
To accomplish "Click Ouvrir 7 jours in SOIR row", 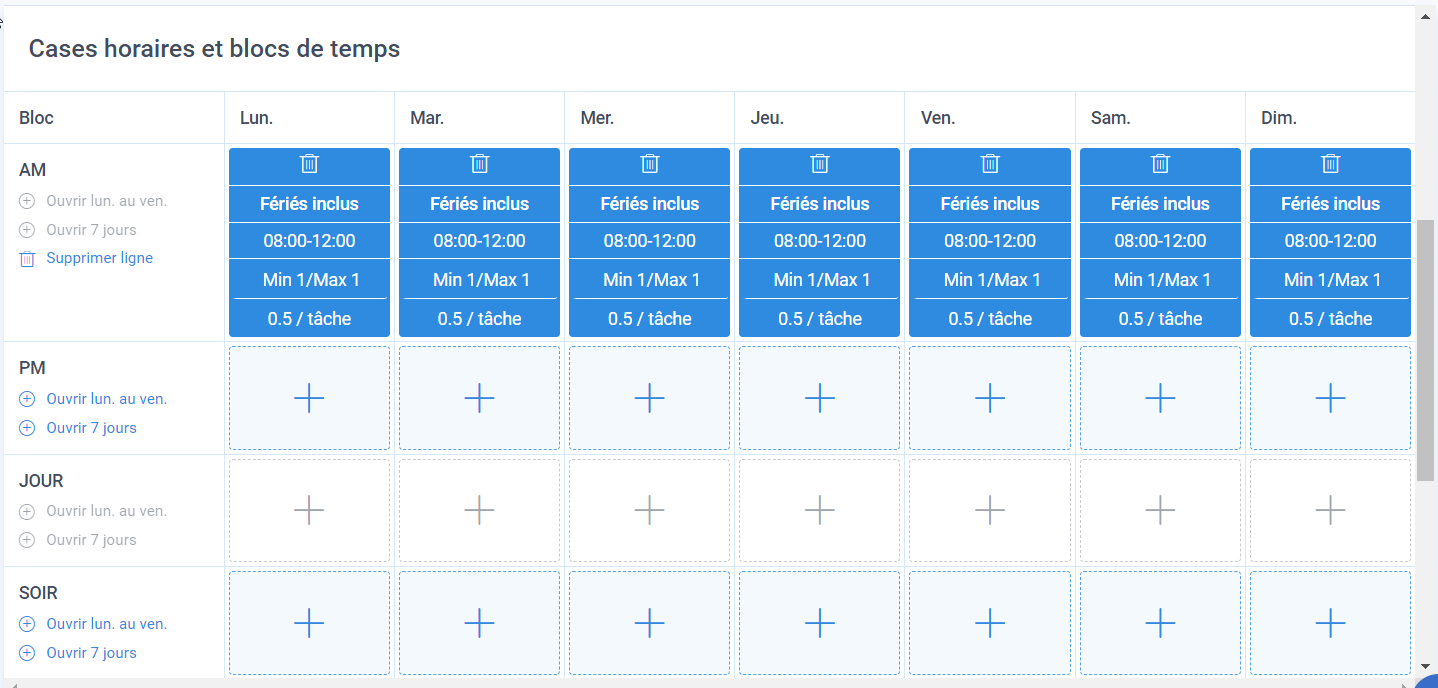I will pos(78,653).
